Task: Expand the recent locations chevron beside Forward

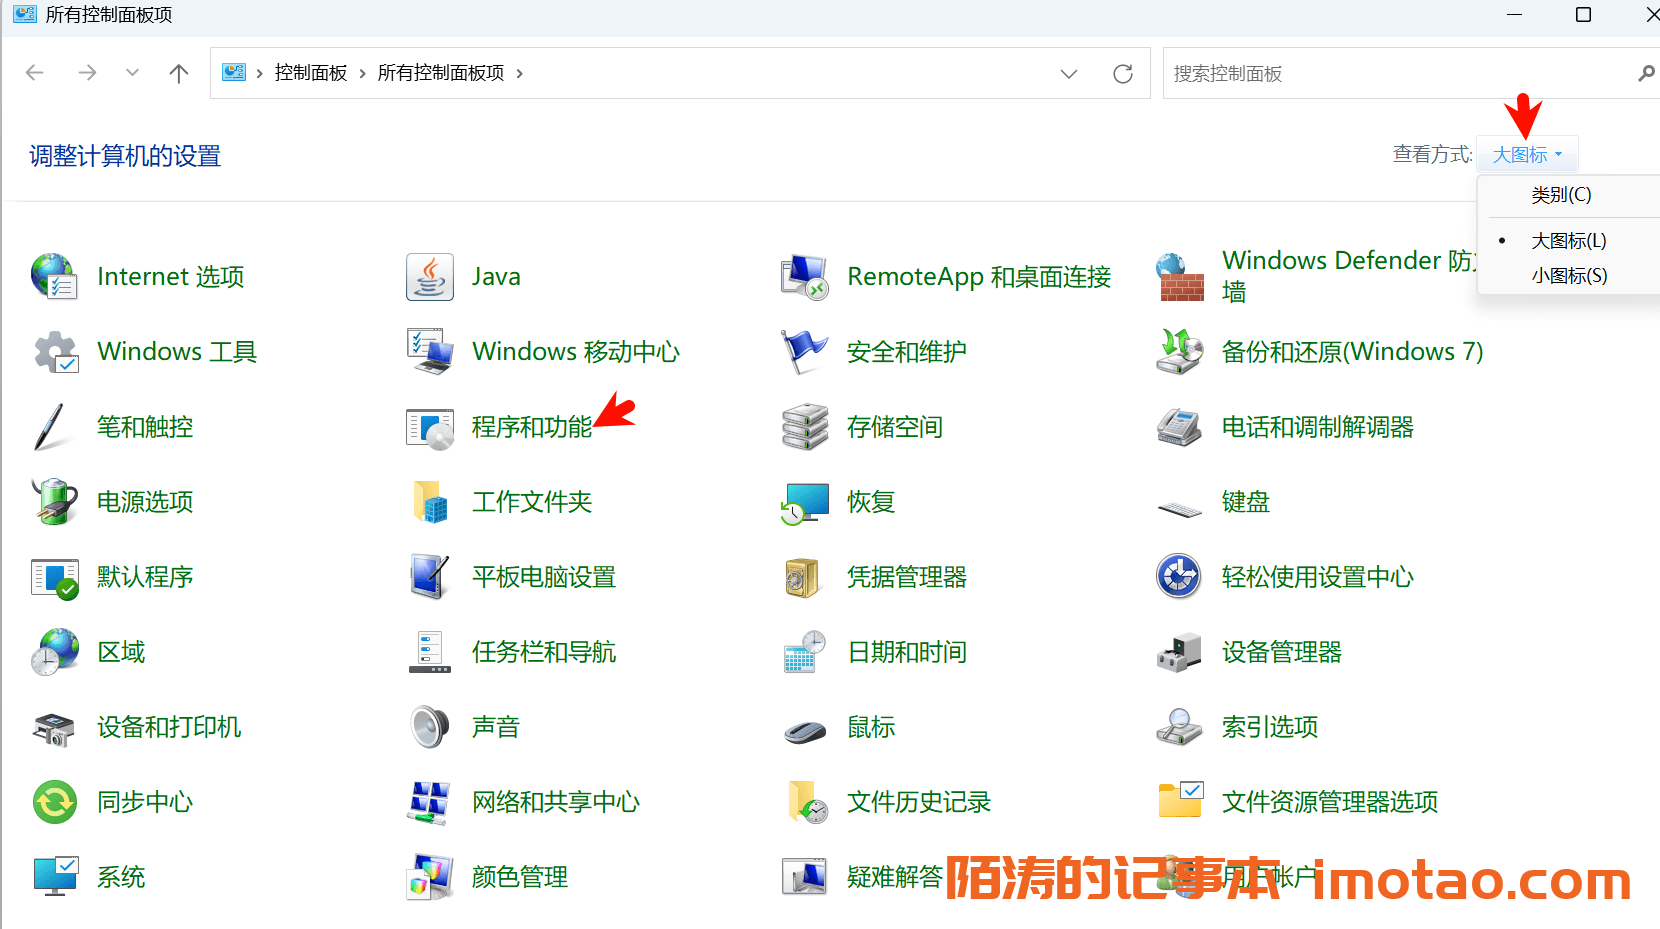Action: click(132, 73)
